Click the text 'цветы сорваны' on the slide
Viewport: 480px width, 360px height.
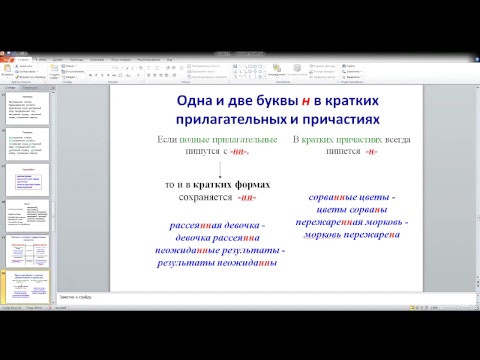click(x=352, y=210)
